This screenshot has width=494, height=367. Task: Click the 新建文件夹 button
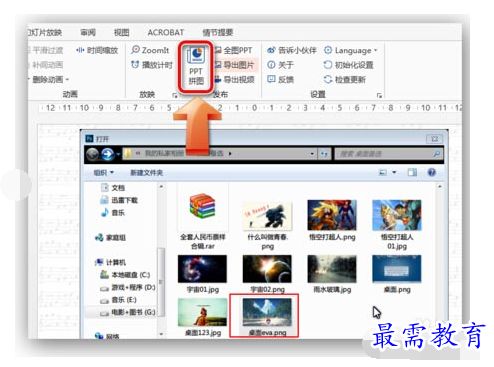(x=146, y=172)
